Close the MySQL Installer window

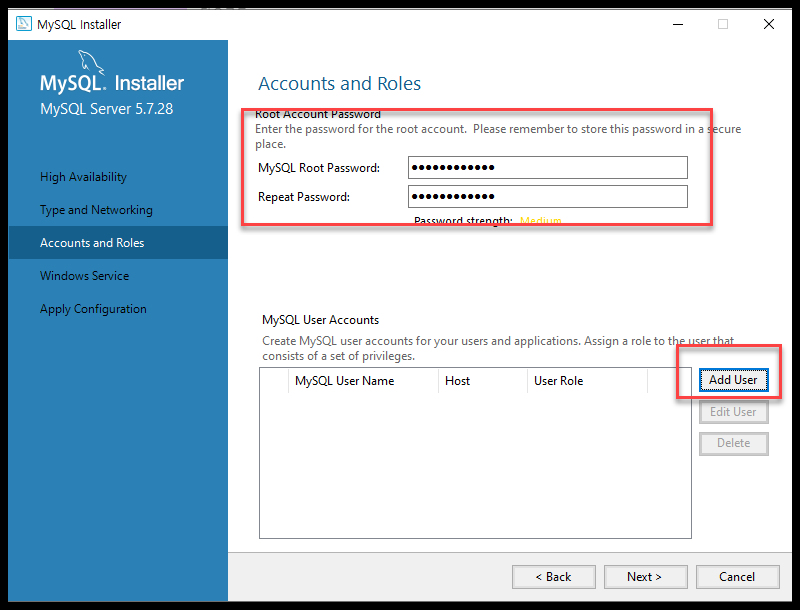point(769,24)
